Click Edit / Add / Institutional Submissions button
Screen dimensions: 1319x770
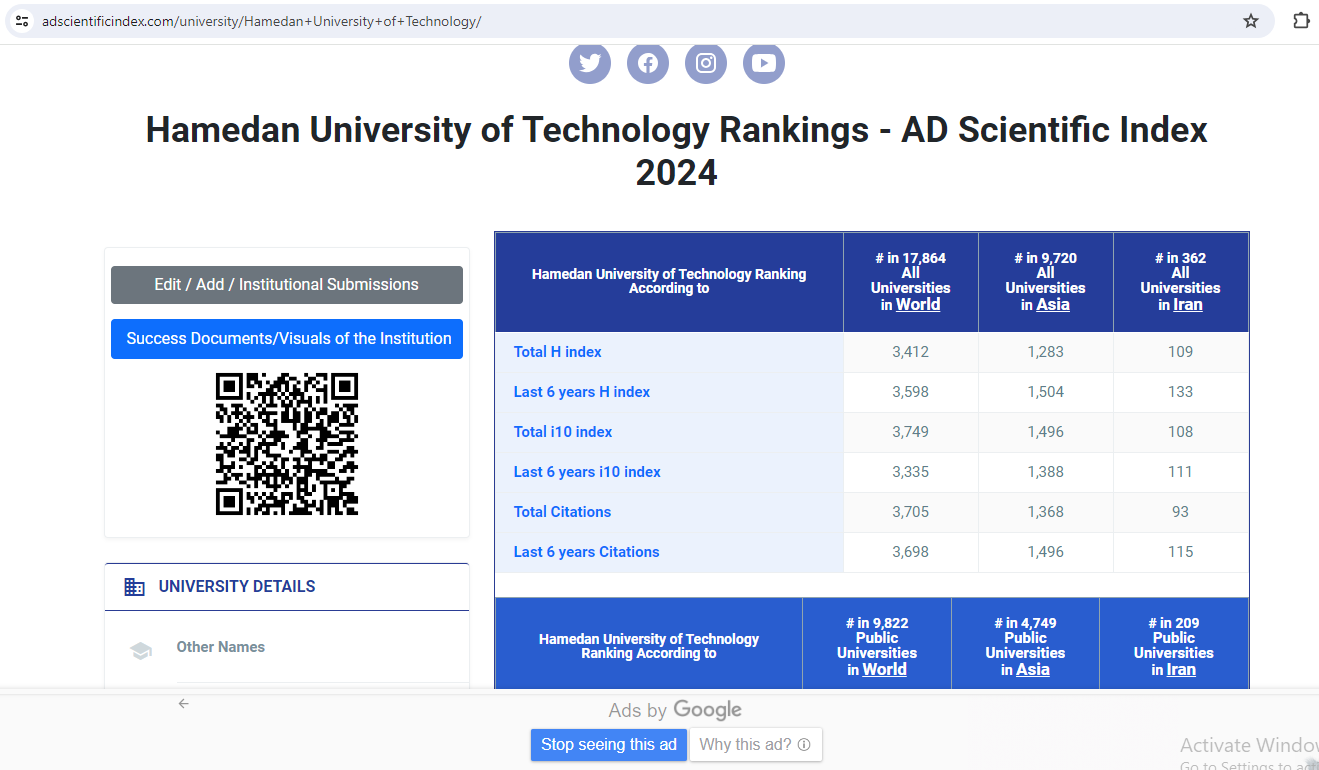(287, 285)
